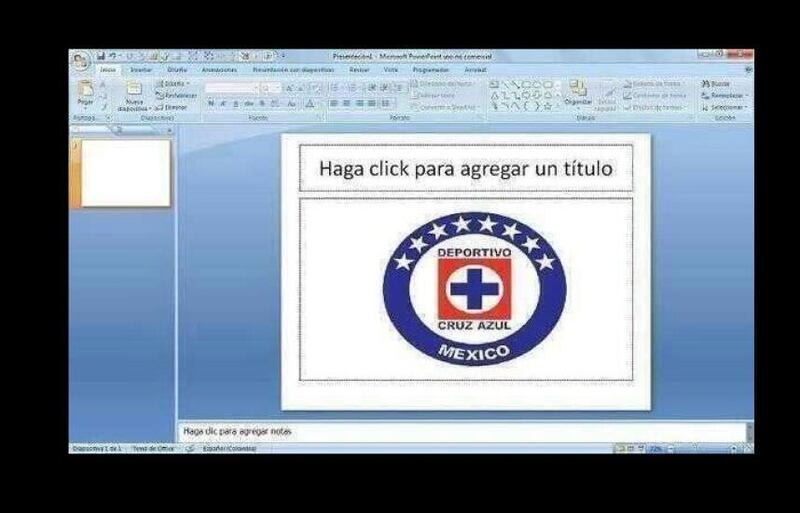Open Presentación con diapositivas tab
The width and height of the screenshot is (800, 513).
tap(293, 70)
